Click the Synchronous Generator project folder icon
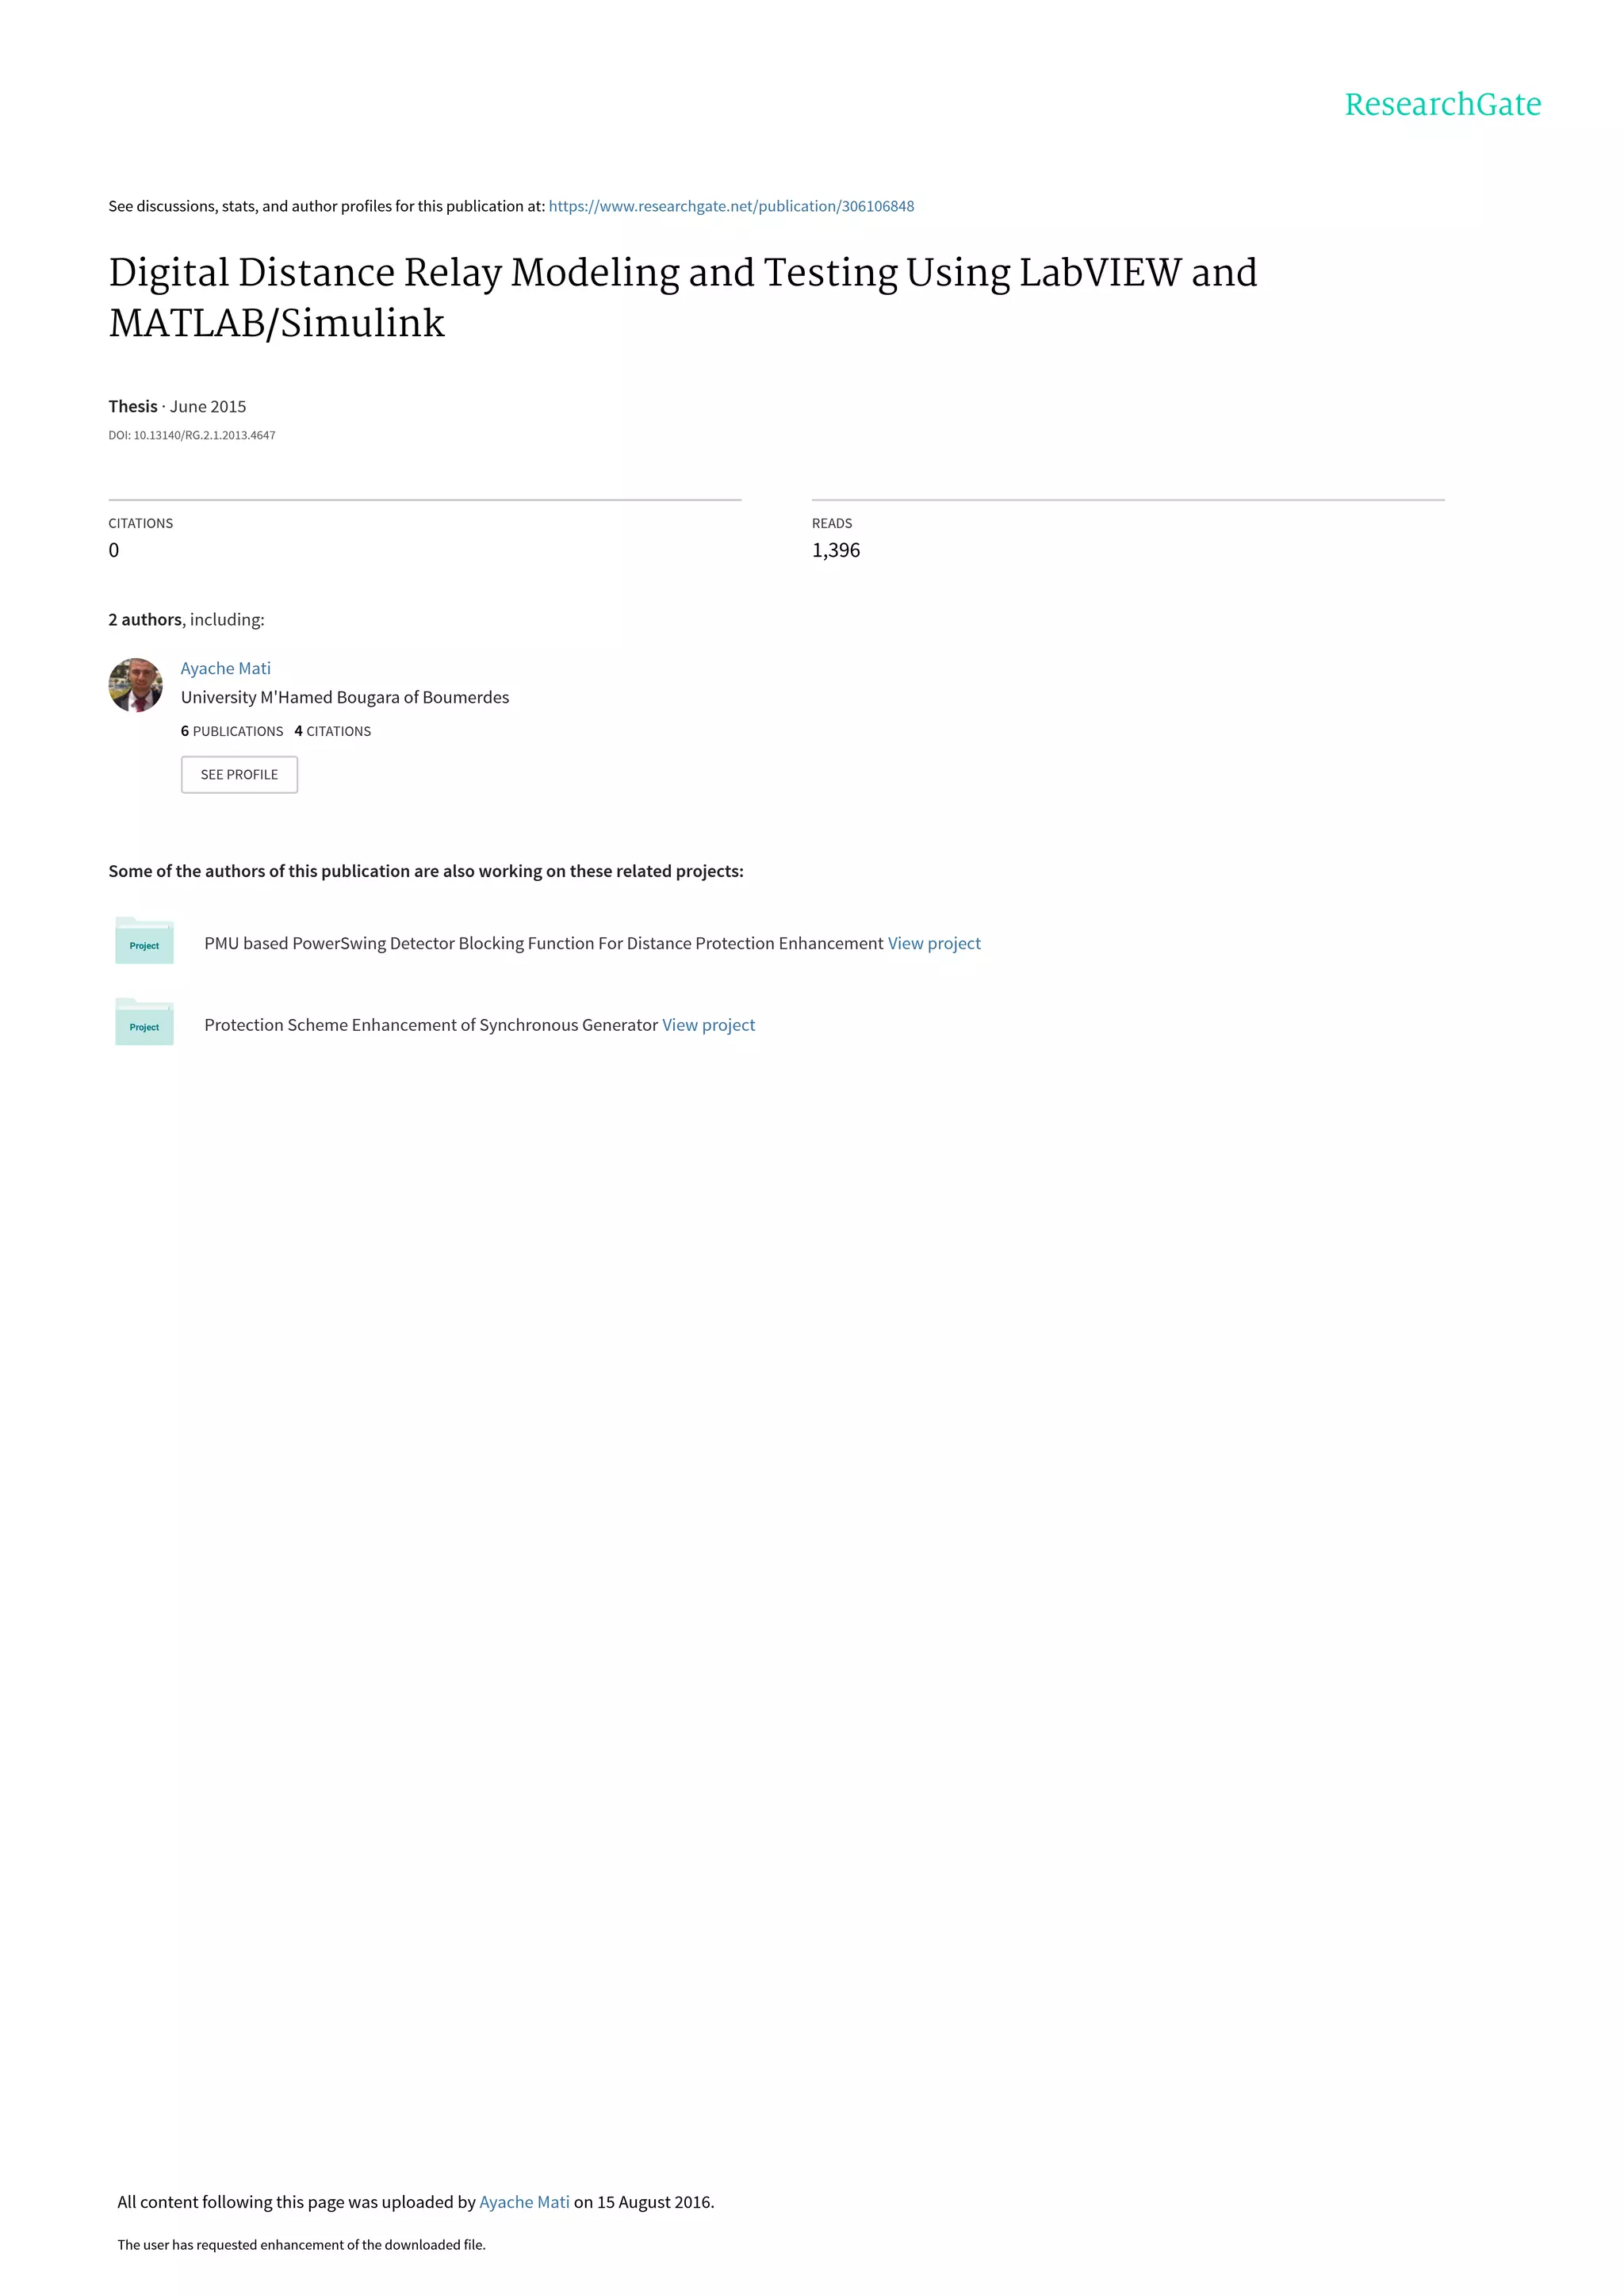The image size is (1624, 2295). pyautogui.click(x=144, y=1022)
